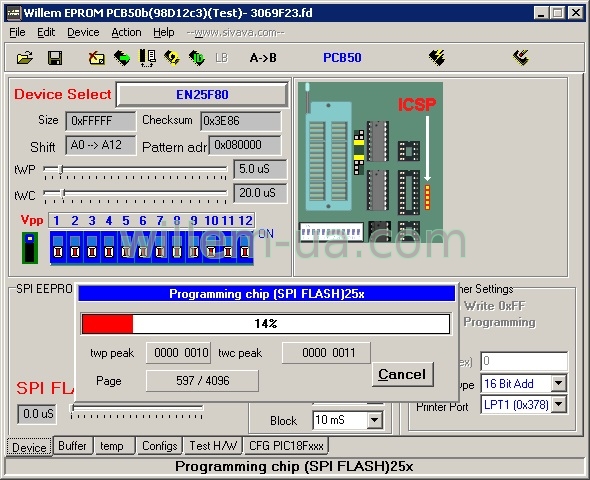Click the Vpp jumper indicator icon
590x480 pixels.
[x=30, y=248]
